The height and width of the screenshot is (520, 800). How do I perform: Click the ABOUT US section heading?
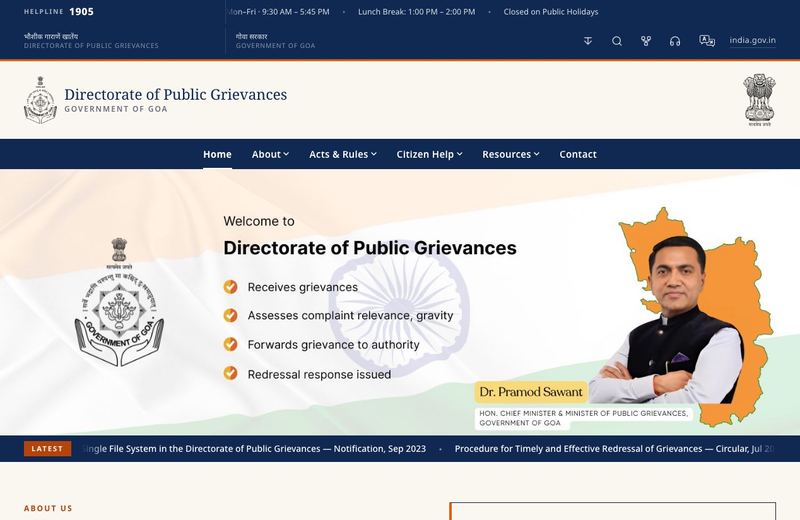pos(48,508)
